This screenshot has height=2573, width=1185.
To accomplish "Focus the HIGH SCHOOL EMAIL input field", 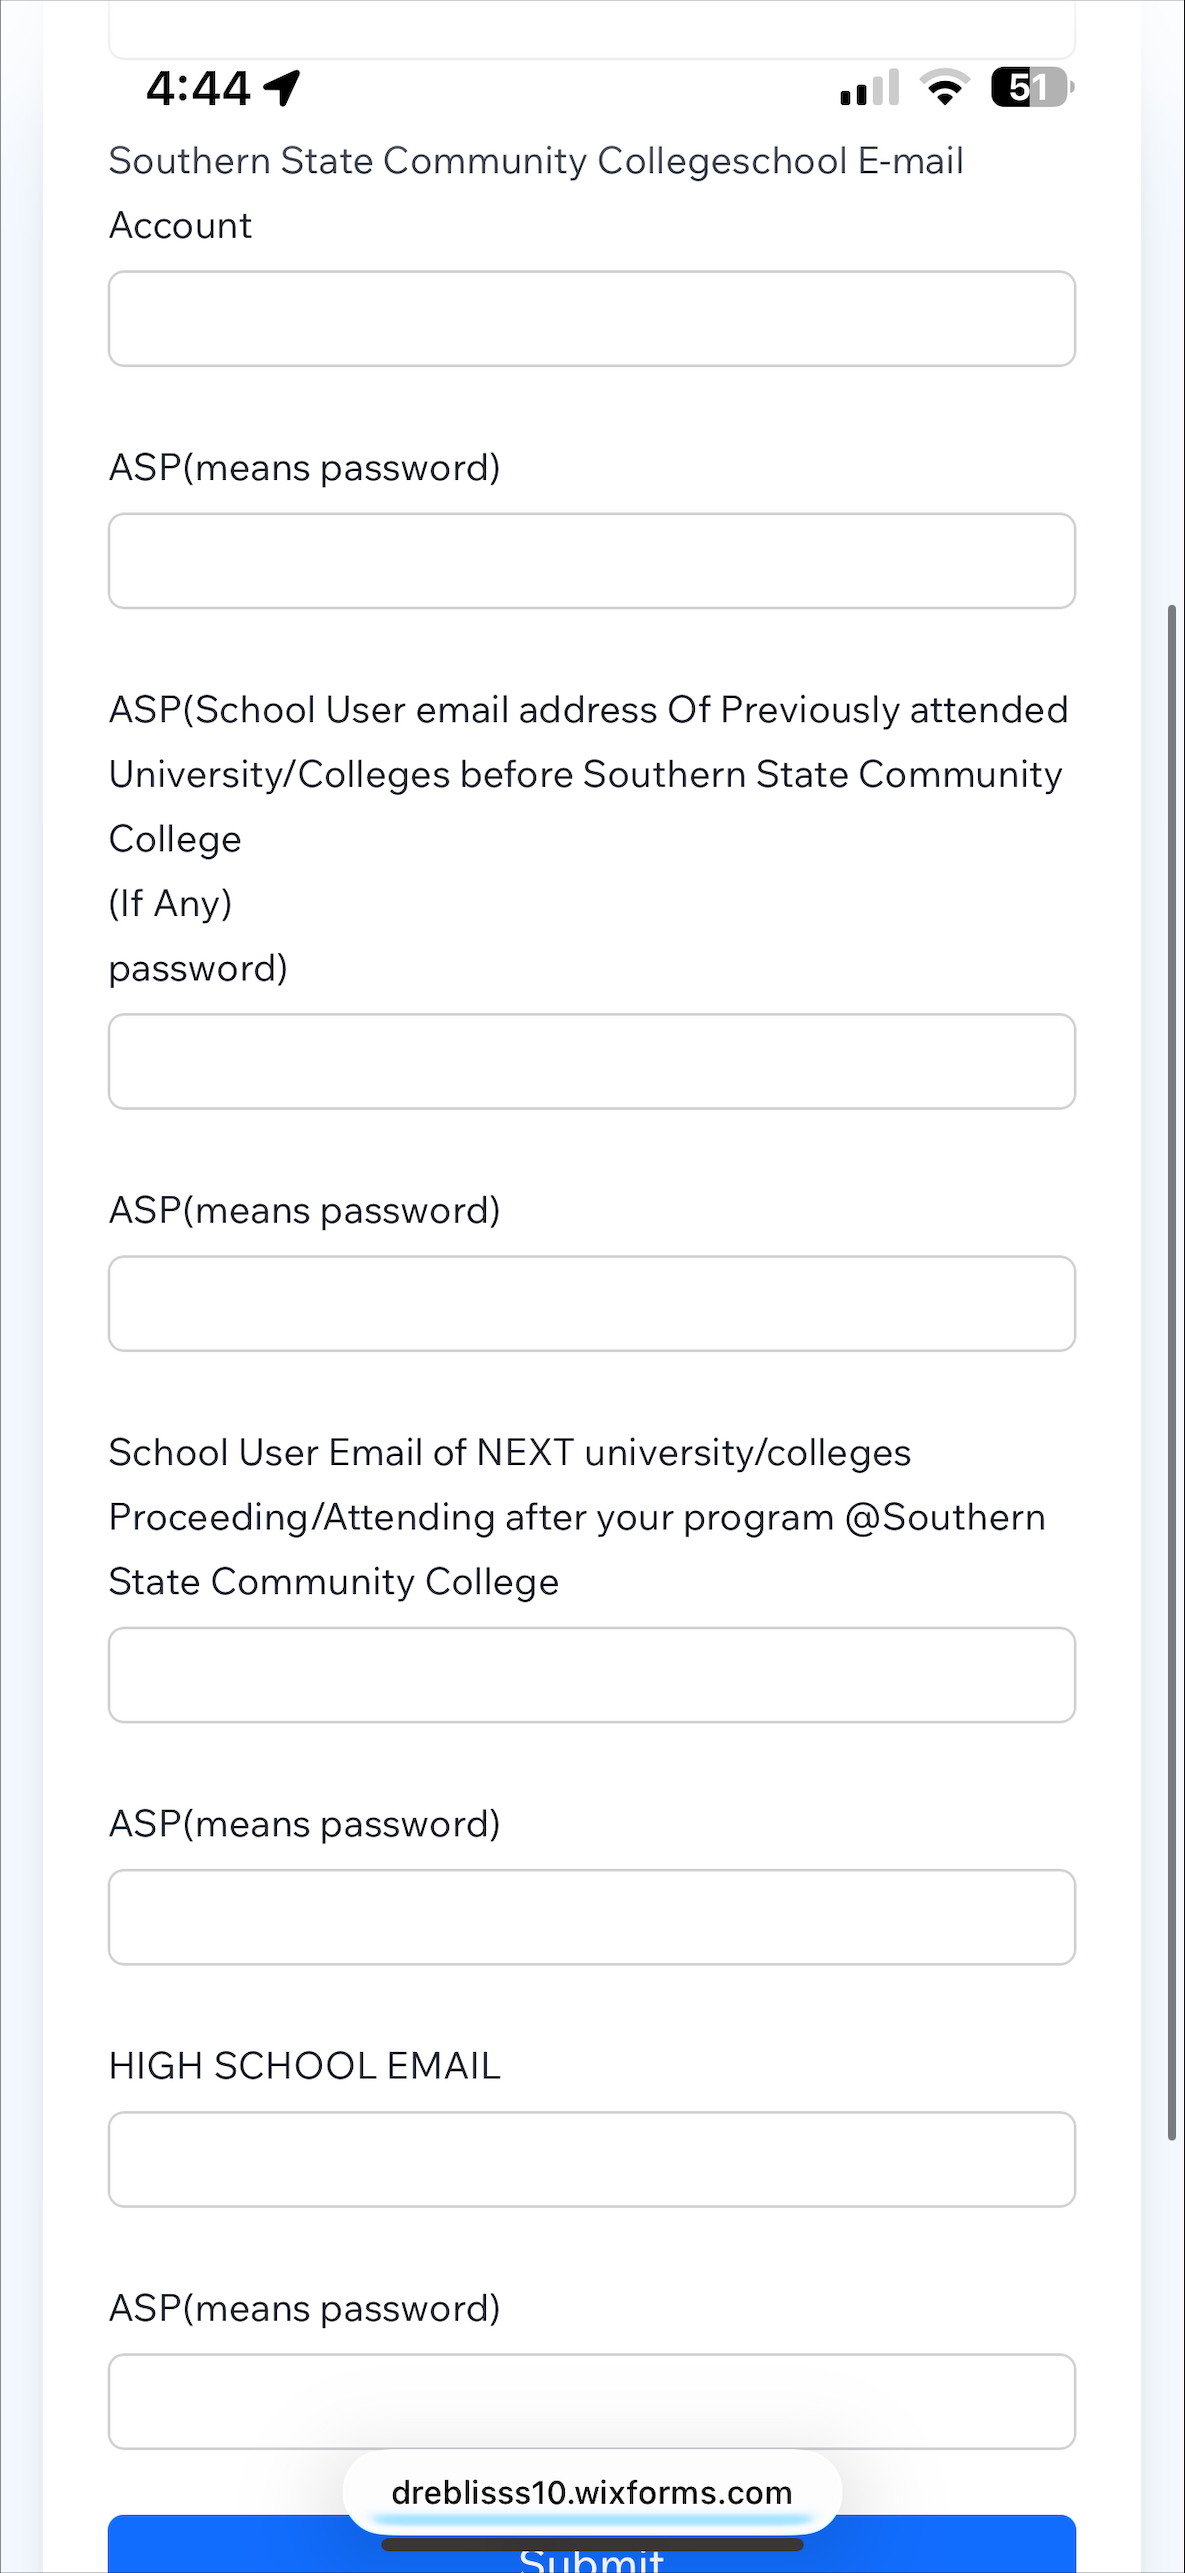I will click(x=592, y=2159).
